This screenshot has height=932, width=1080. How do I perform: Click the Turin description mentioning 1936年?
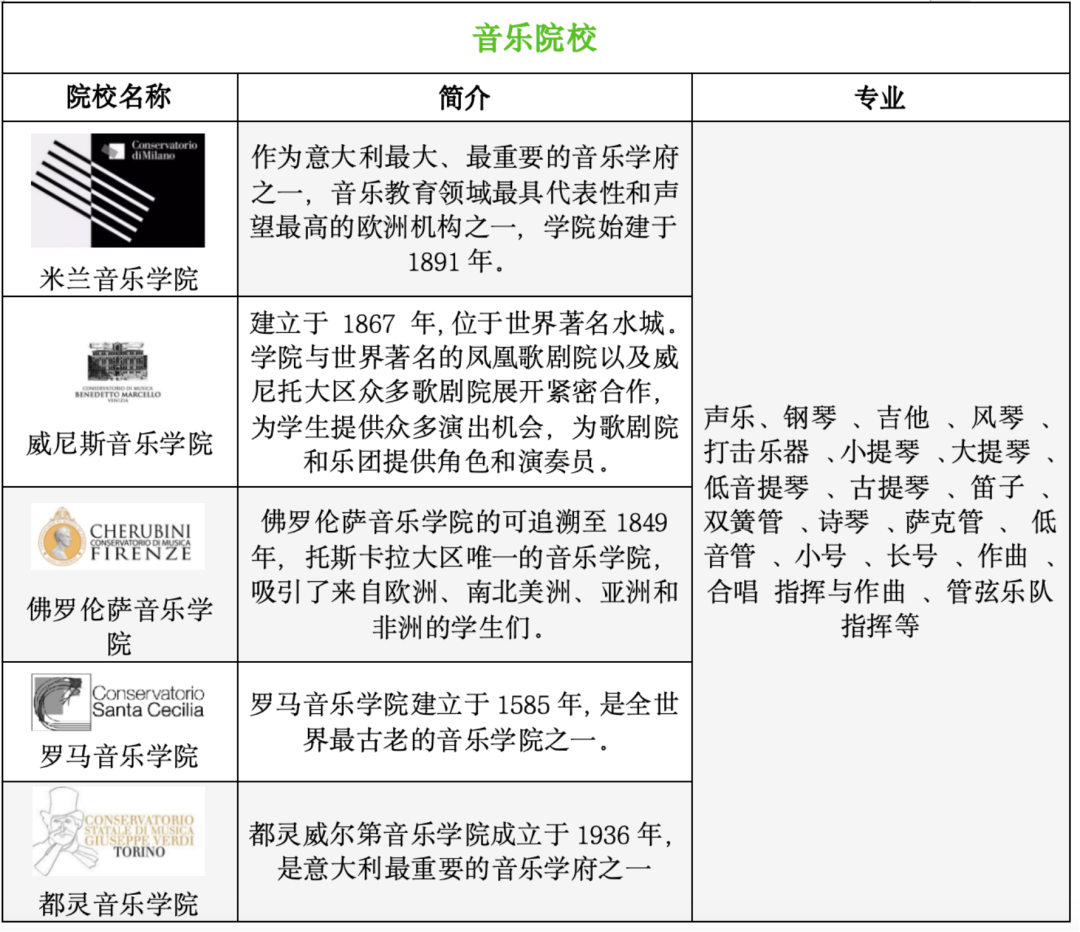tap(464, 851)
